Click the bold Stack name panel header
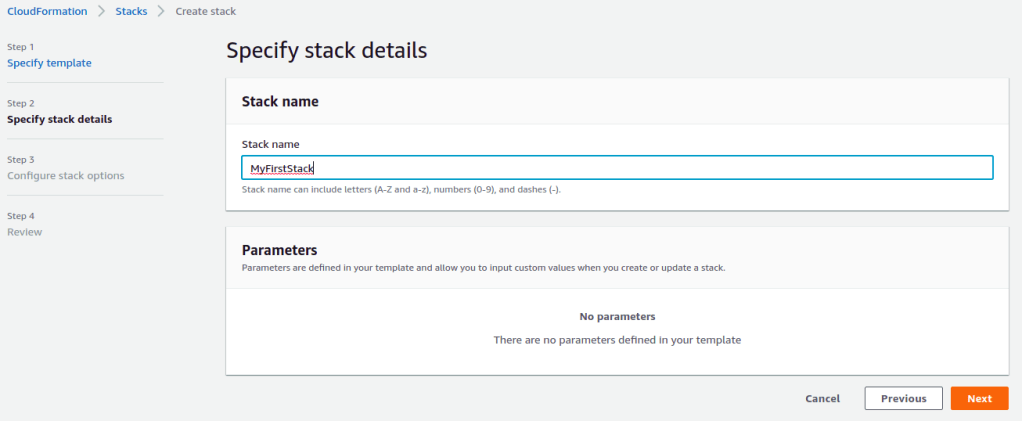This screenshot has width=1022, height=421. pyautogui.click(x=280, y=101)
